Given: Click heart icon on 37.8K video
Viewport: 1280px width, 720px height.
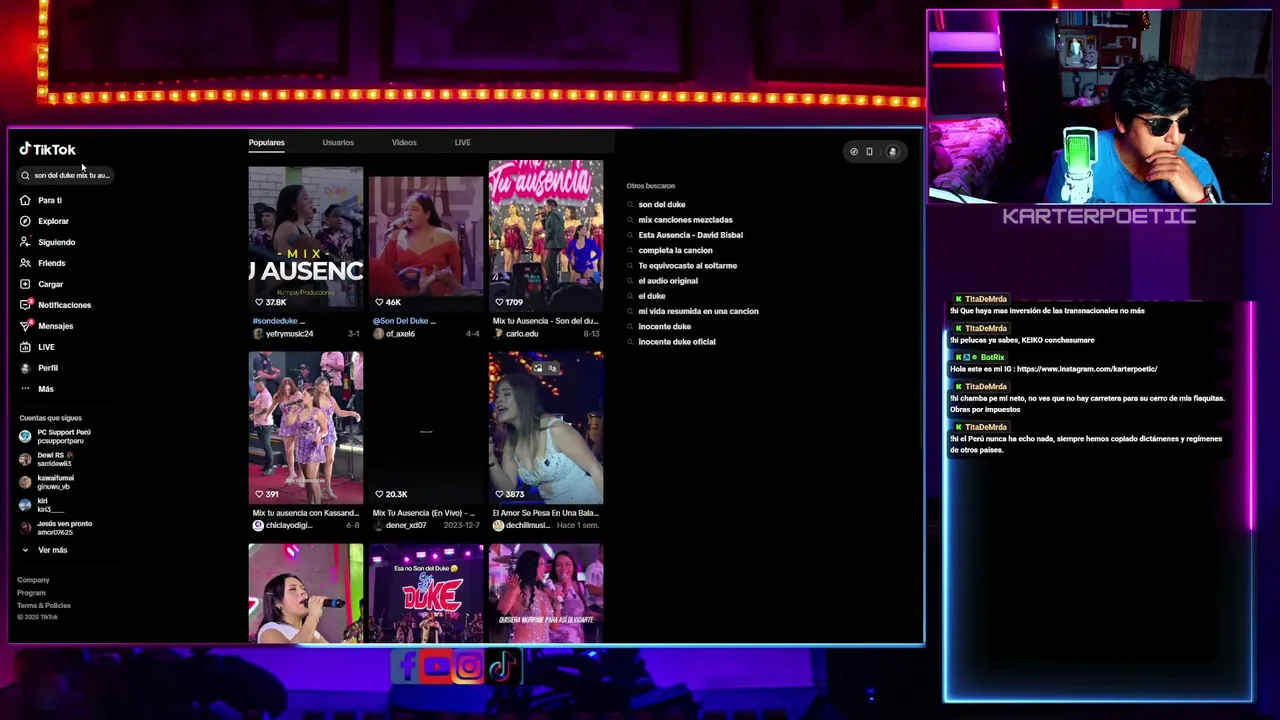Looking at the screenshot, I should [259, 302].
